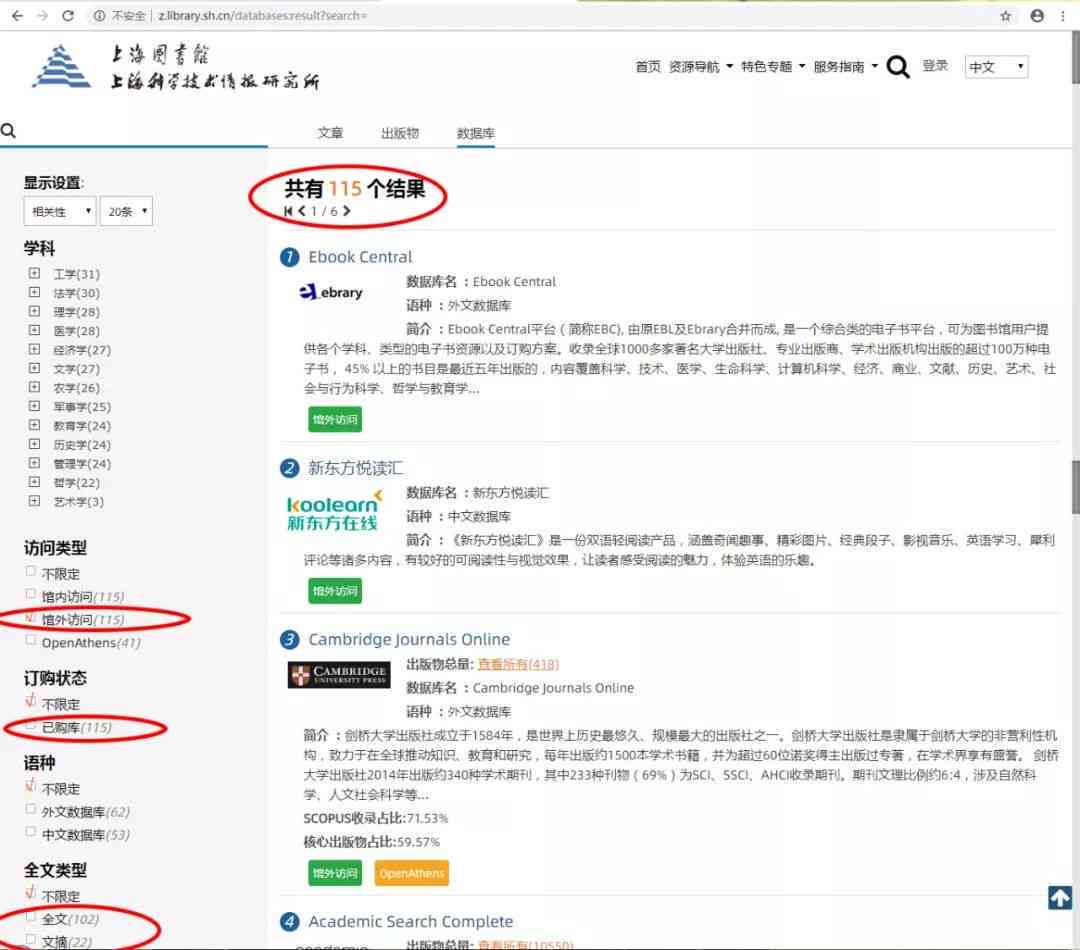Jump to first results page icon
This screenshot has width=1080, height=950.
[x=288, y=211]
